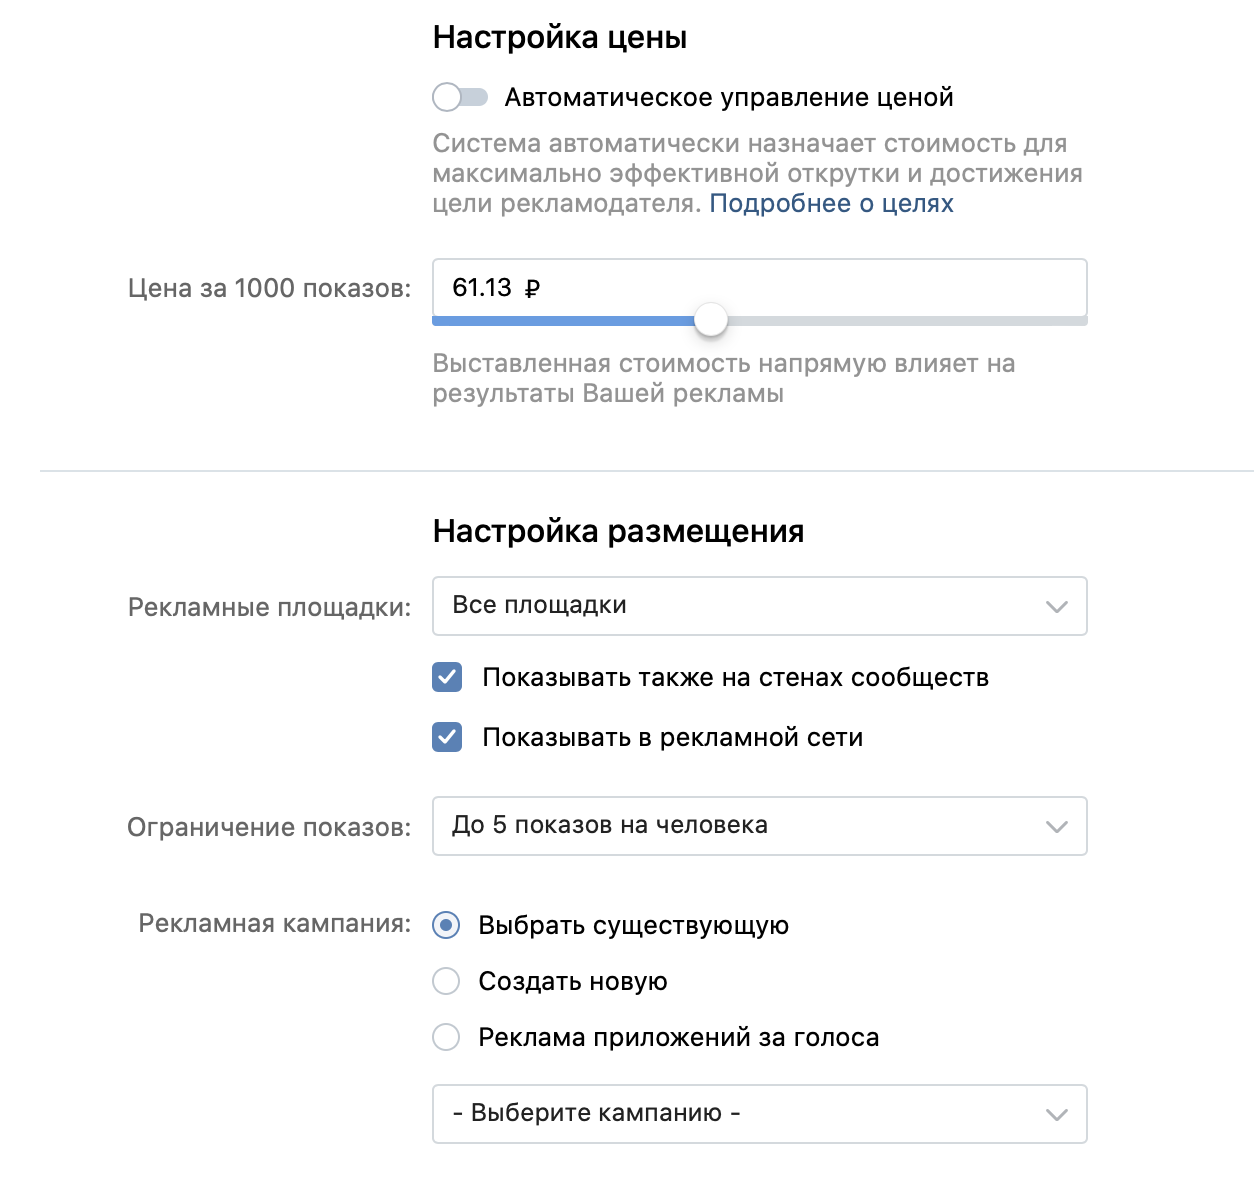
Task: Select 'Реклама приложений за голоса' option
Action: tap(446, 1037)
